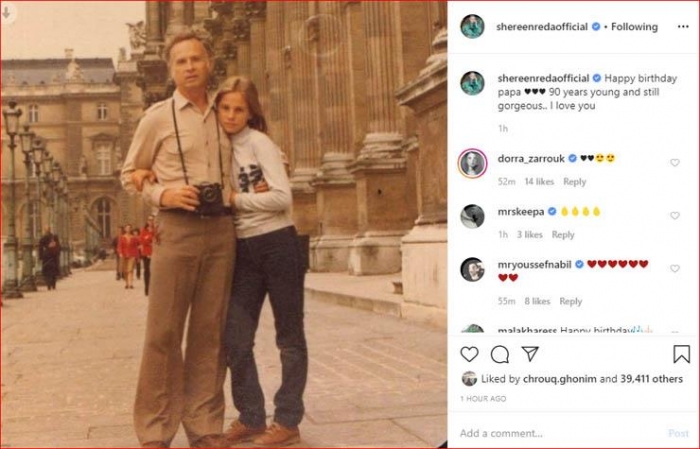View the 39,411 others who liked
The image size is (700, 449).
(x=649, y=379)
